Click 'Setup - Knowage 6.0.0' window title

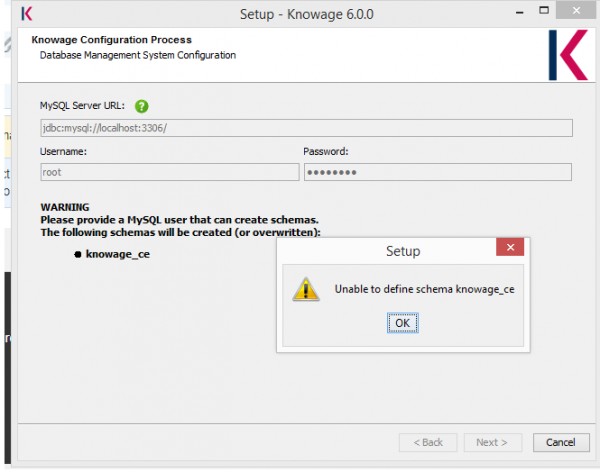click(x=307, y=15)
